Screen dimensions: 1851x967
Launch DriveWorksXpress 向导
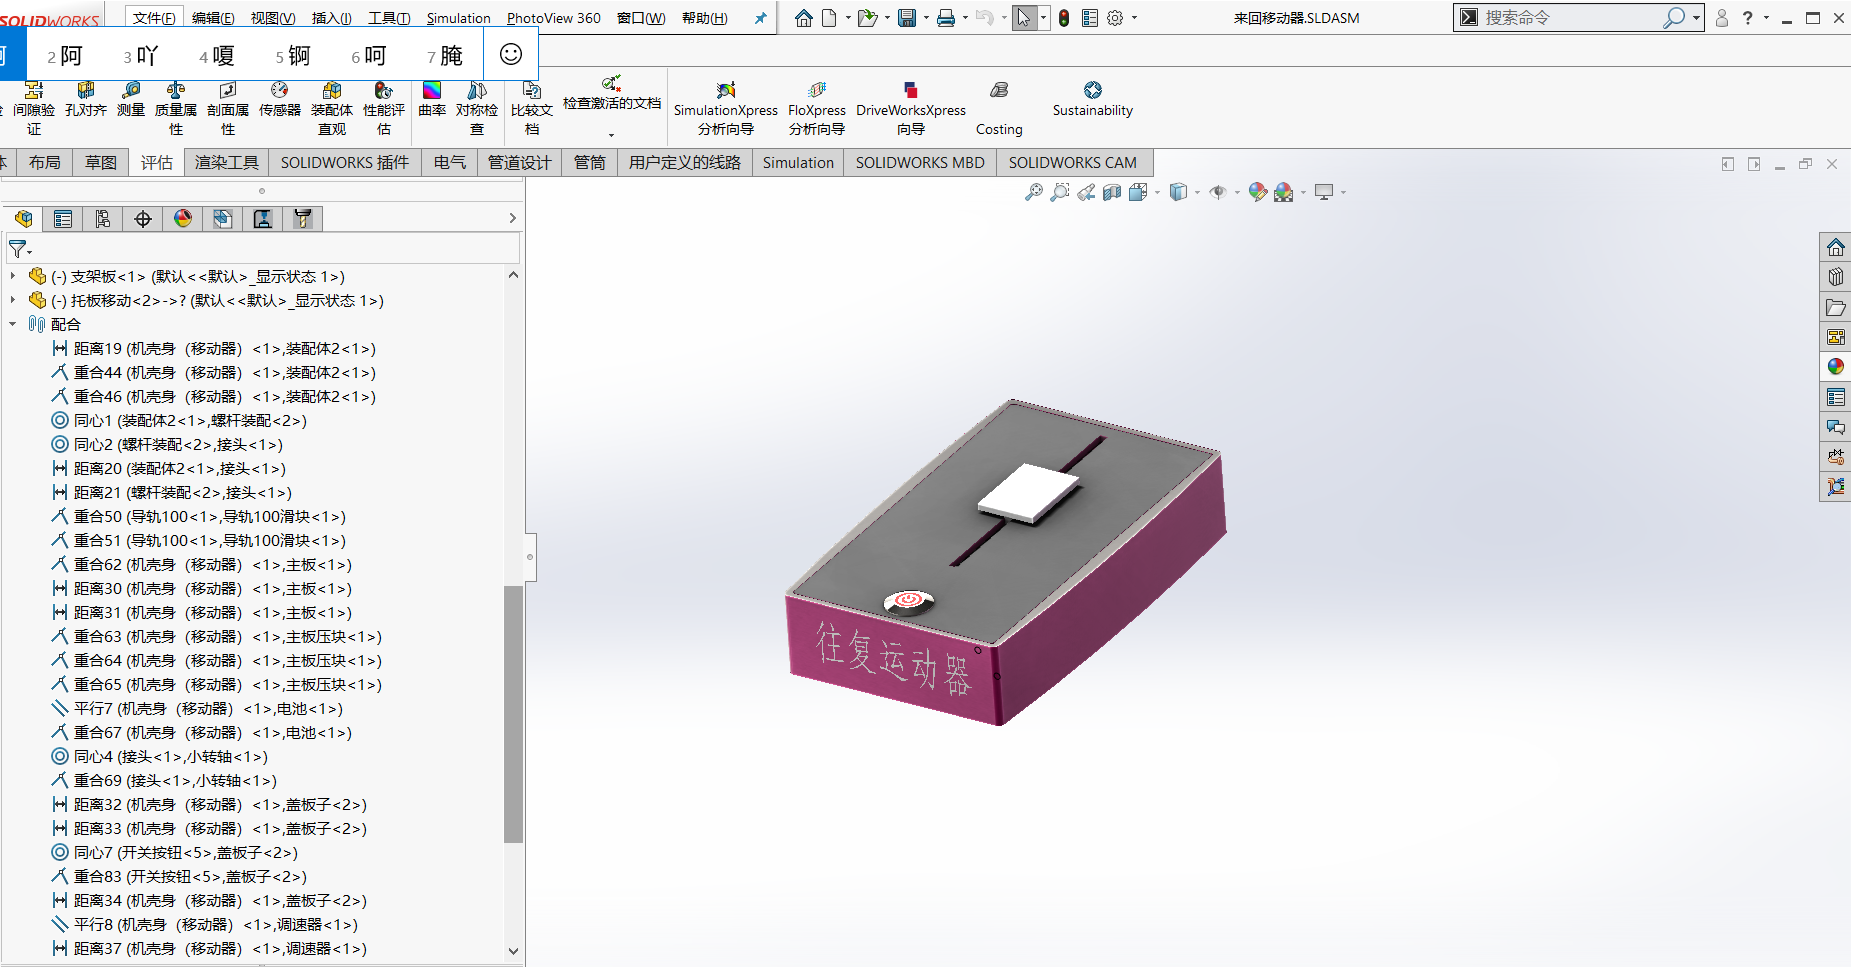(x=911, y=108)
